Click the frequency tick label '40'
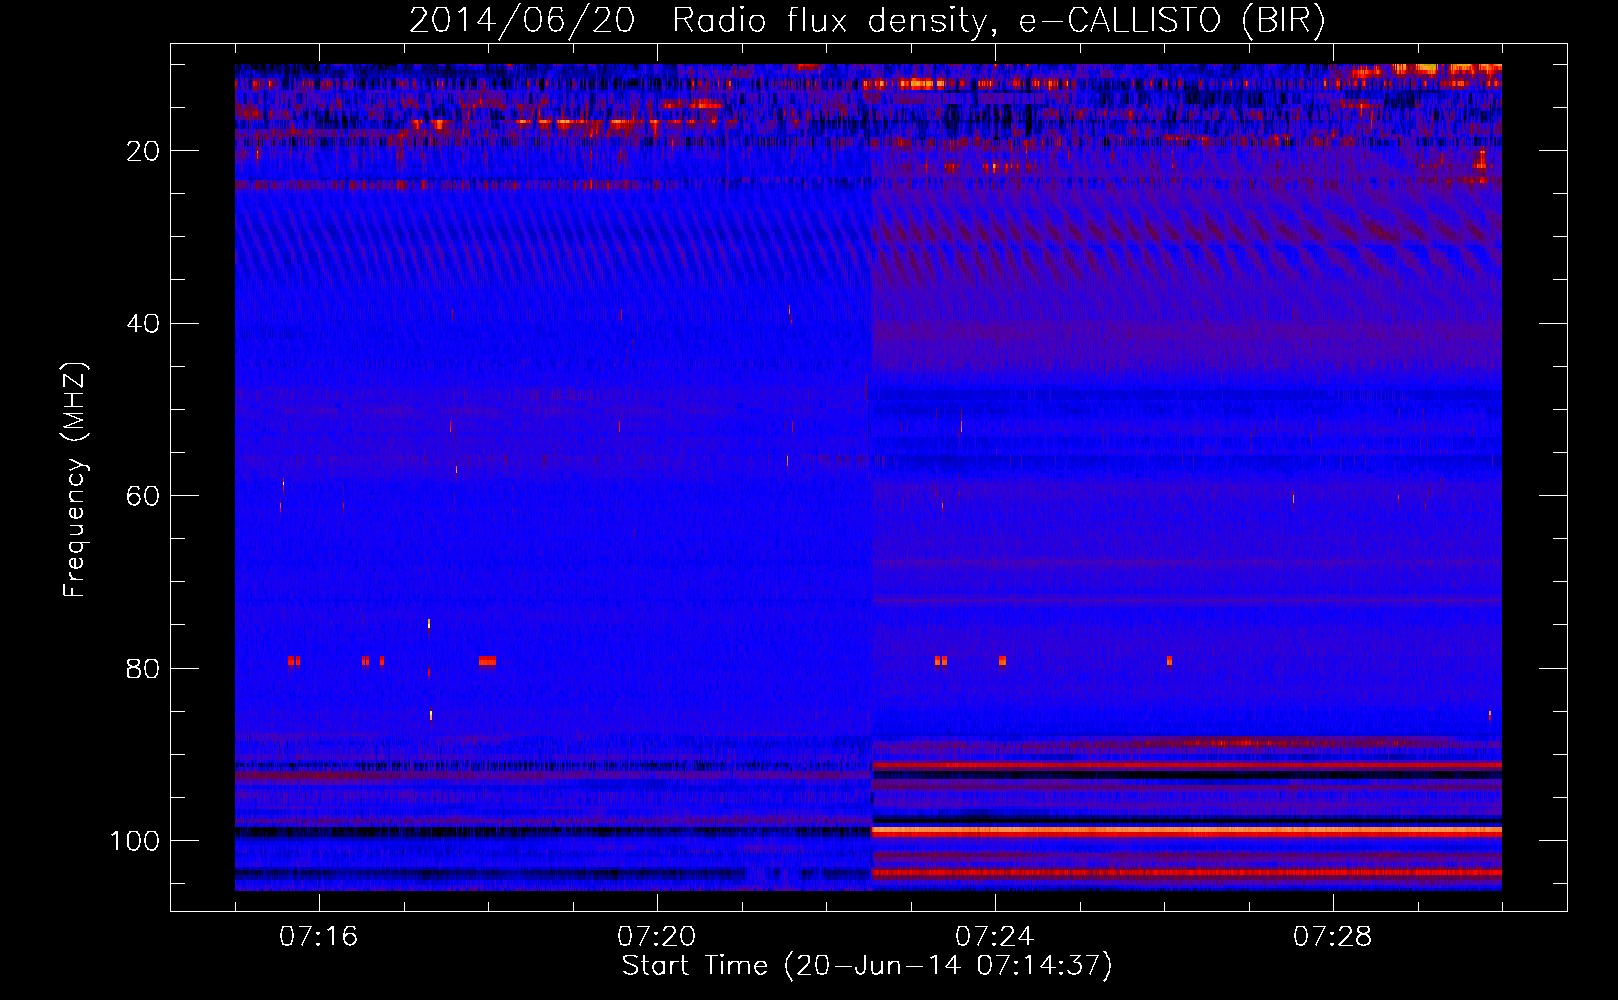Viewport: 1618px width, 1000px height. click(143, 324)
